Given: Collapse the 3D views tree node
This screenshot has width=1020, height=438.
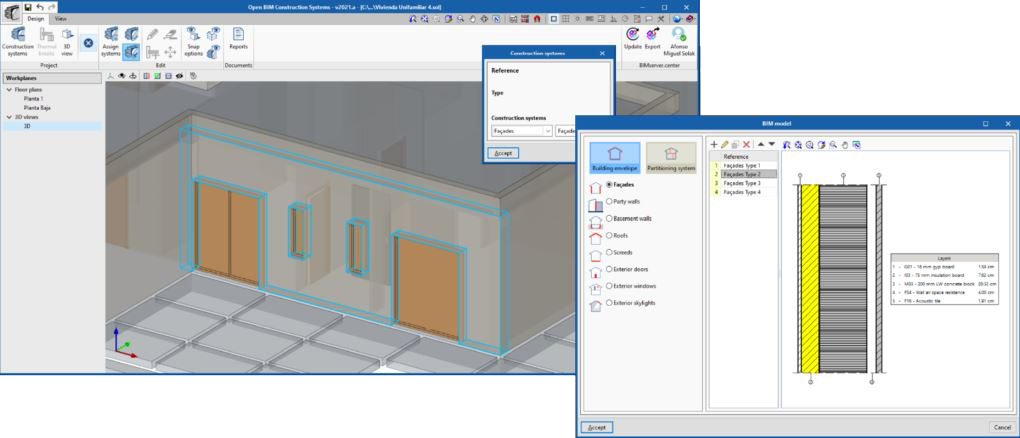Looking at the screenshot, I should [x=9, y=117].
